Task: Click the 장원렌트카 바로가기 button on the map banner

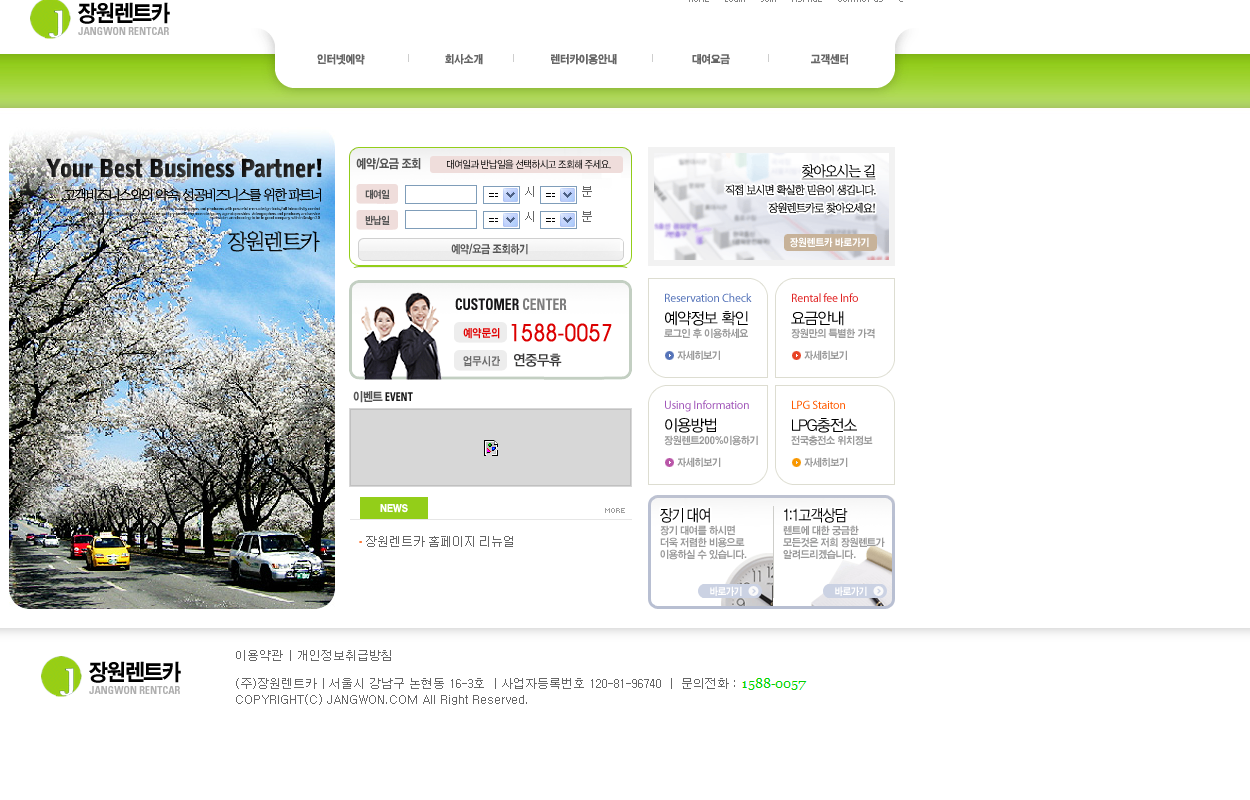Action: (830, 242)
